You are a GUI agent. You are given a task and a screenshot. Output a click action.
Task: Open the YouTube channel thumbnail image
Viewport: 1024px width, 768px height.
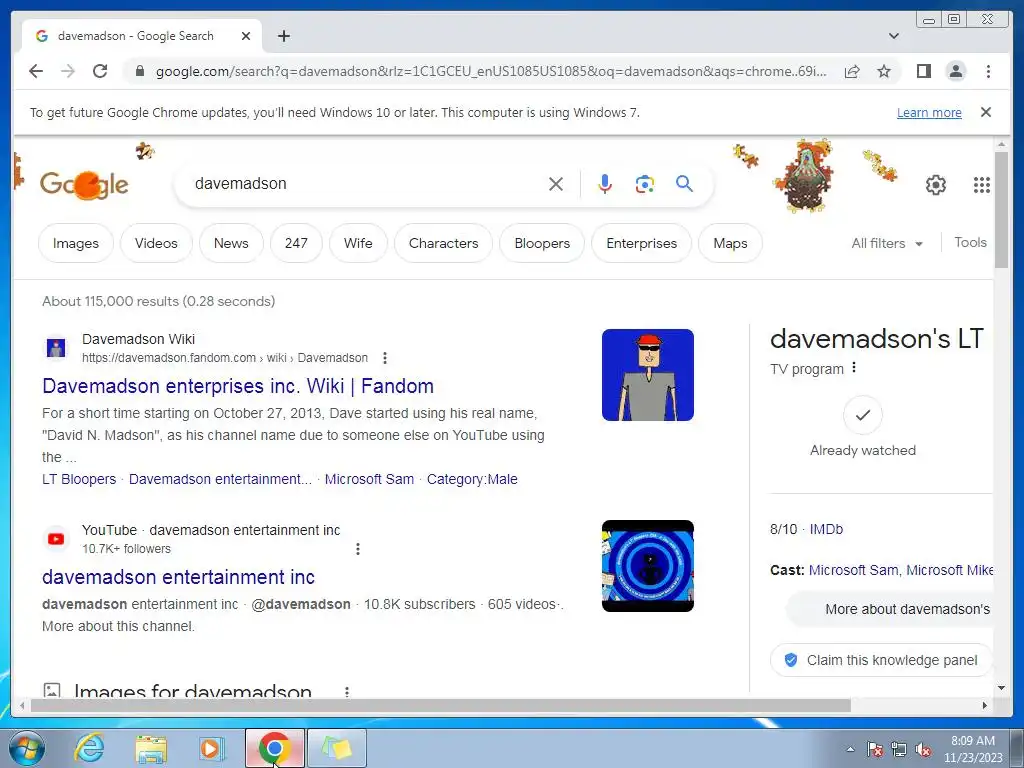click(648, 566)
